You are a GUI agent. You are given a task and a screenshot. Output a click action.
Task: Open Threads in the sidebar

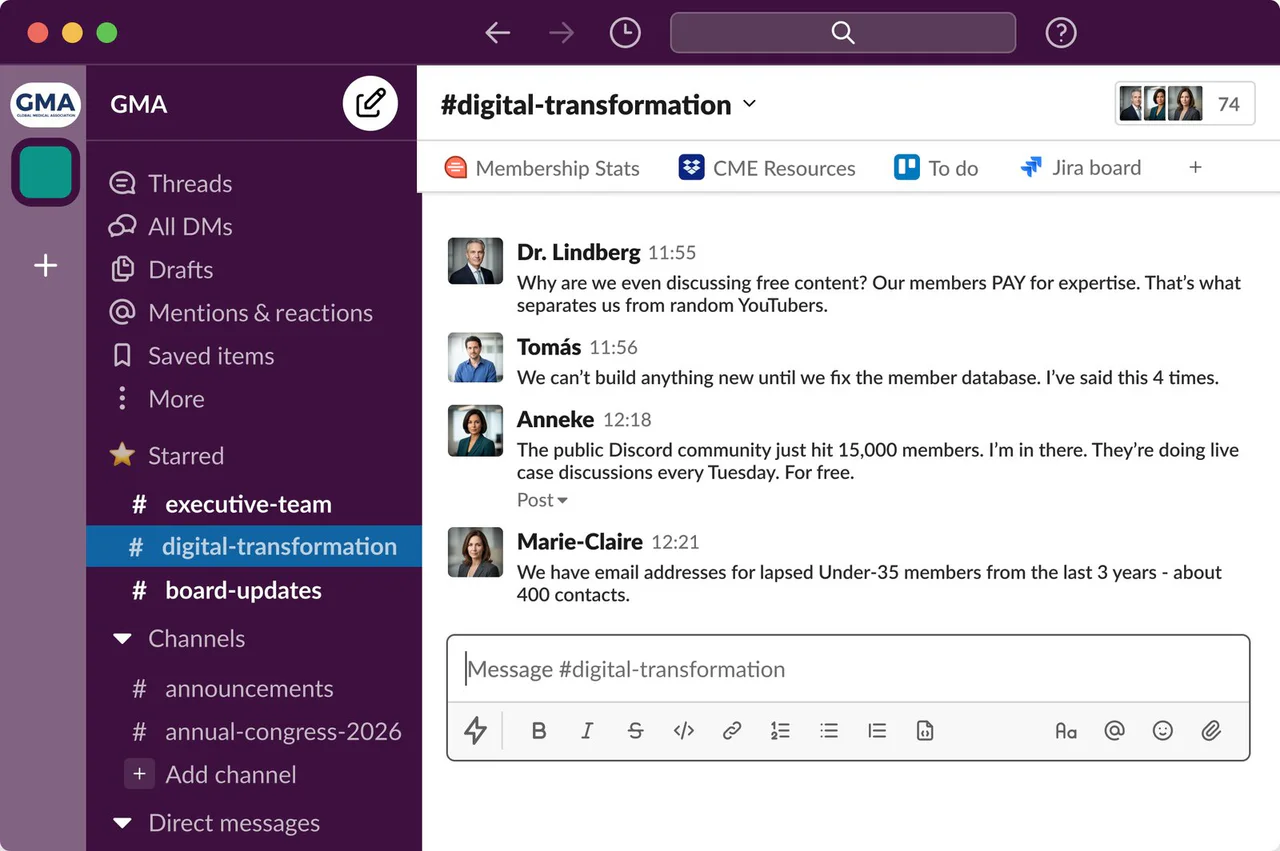[x=170, y=184]
